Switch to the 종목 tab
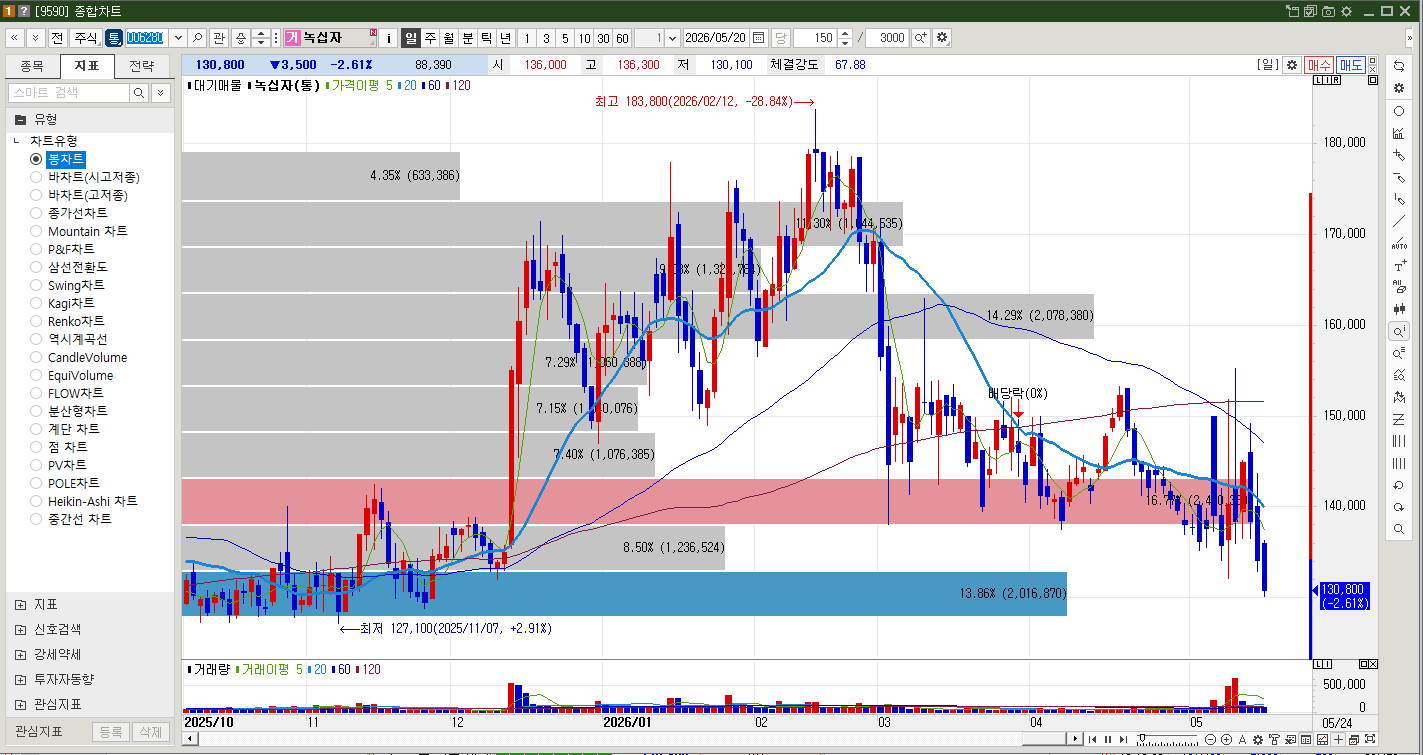 click(32, 66)
